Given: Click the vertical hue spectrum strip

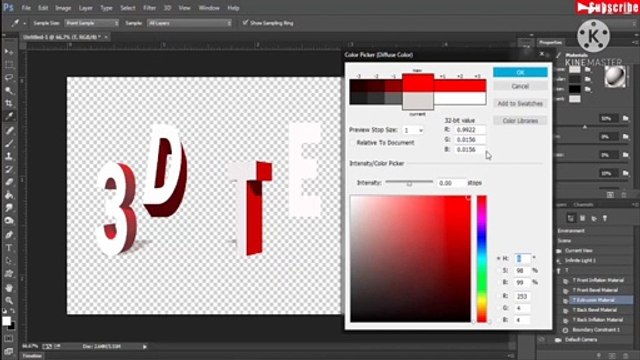Looking at the screenshot, I should coord(482,259).
